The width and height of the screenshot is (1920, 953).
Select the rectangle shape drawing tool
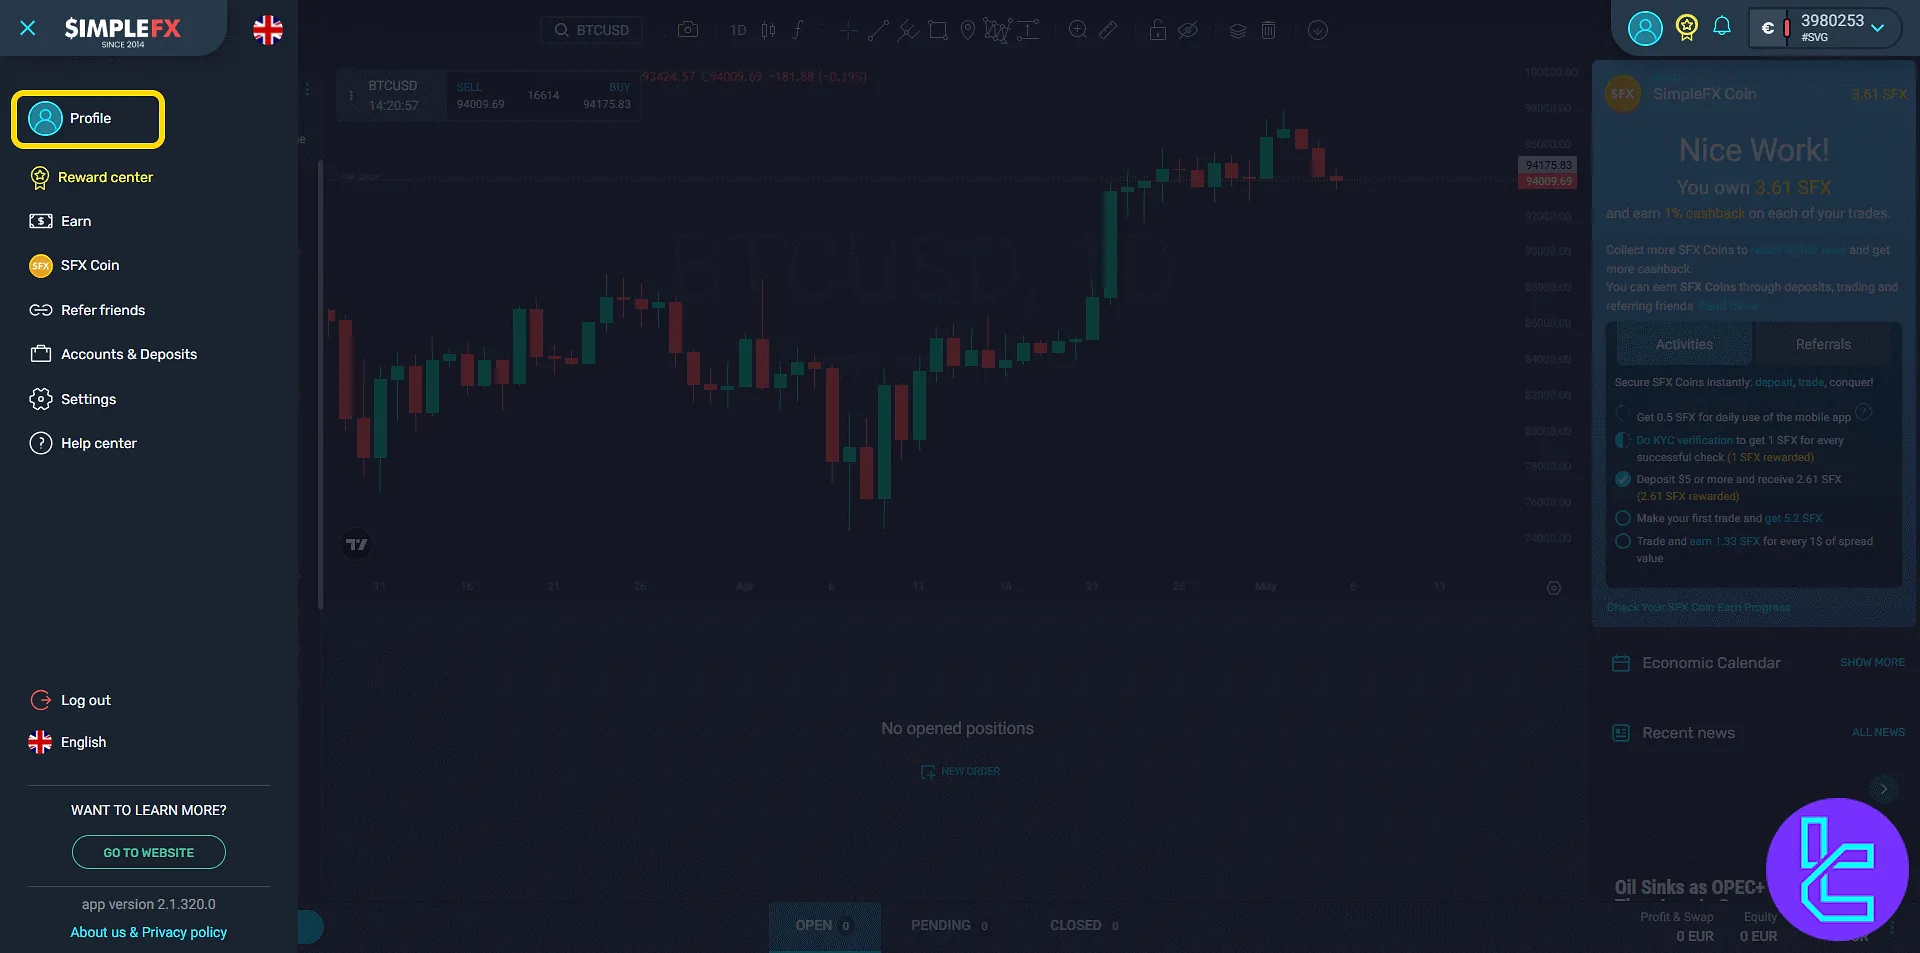click(x=938, y=30)
